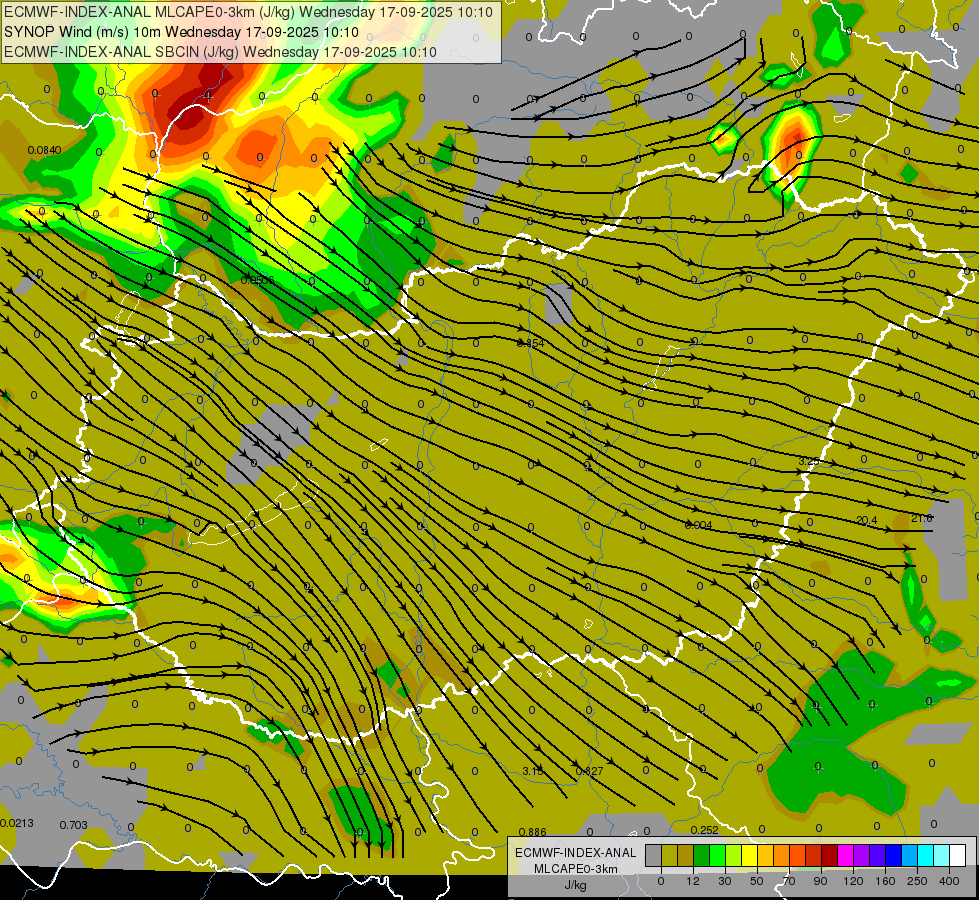979x900 pixels.
Task: Click the legend label MLCAPE0-3km
Action: click(575, 869)
